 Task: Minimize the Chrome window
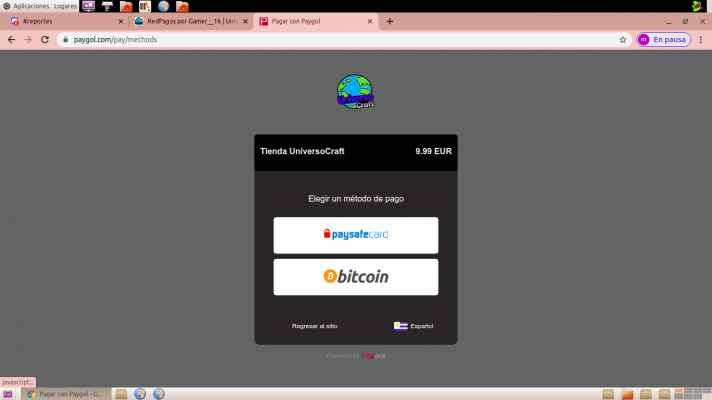668,21
